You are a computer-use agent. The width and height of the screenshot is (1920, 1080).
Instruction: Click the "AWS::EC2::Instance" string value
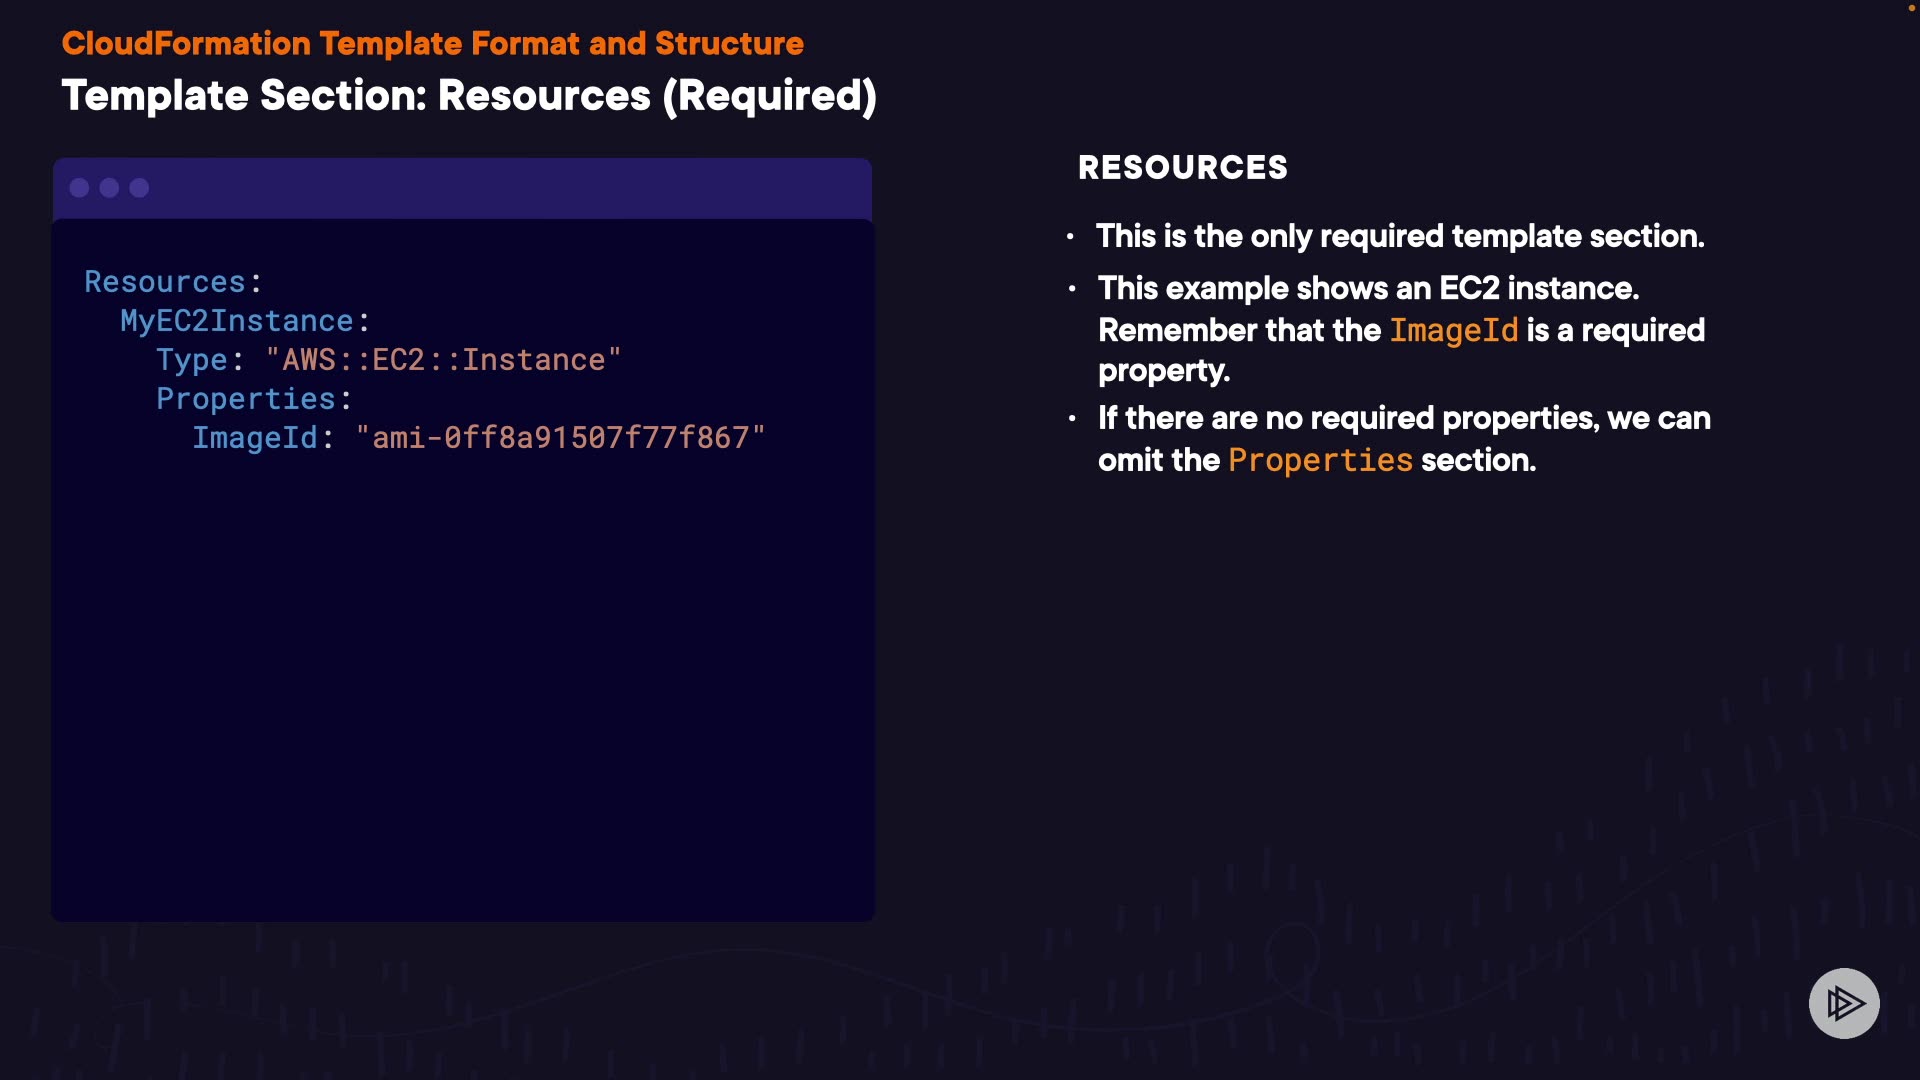click(x=443, y=360)
